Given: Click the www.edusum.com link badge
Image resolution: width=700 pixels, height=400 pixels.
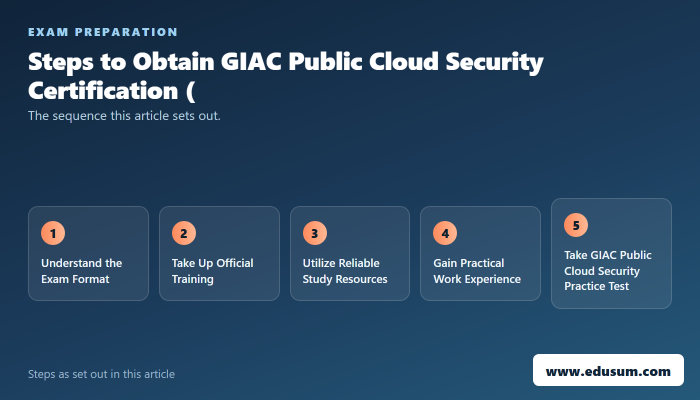Looking at the screenshot, I should [x=608, y=370].
